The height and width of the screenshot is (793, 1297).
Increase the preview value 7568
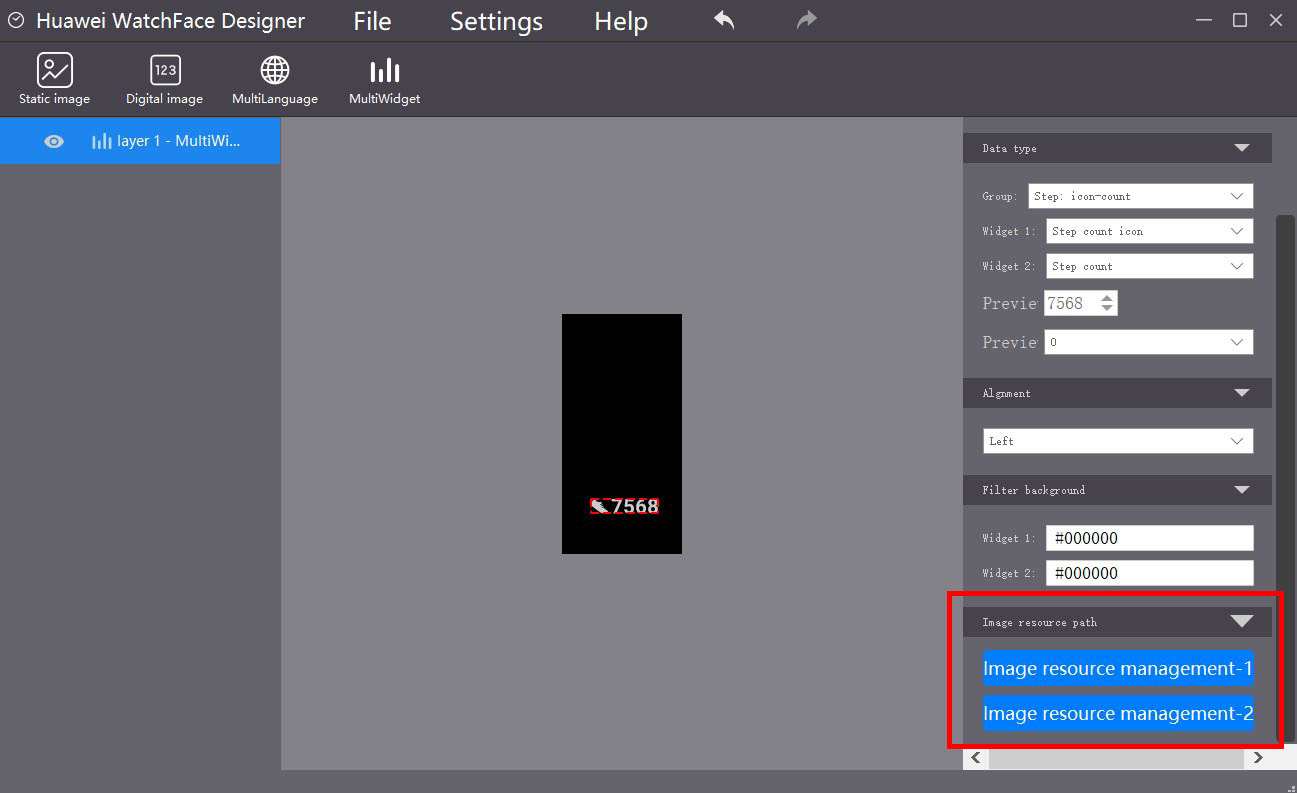point(1106,297)
